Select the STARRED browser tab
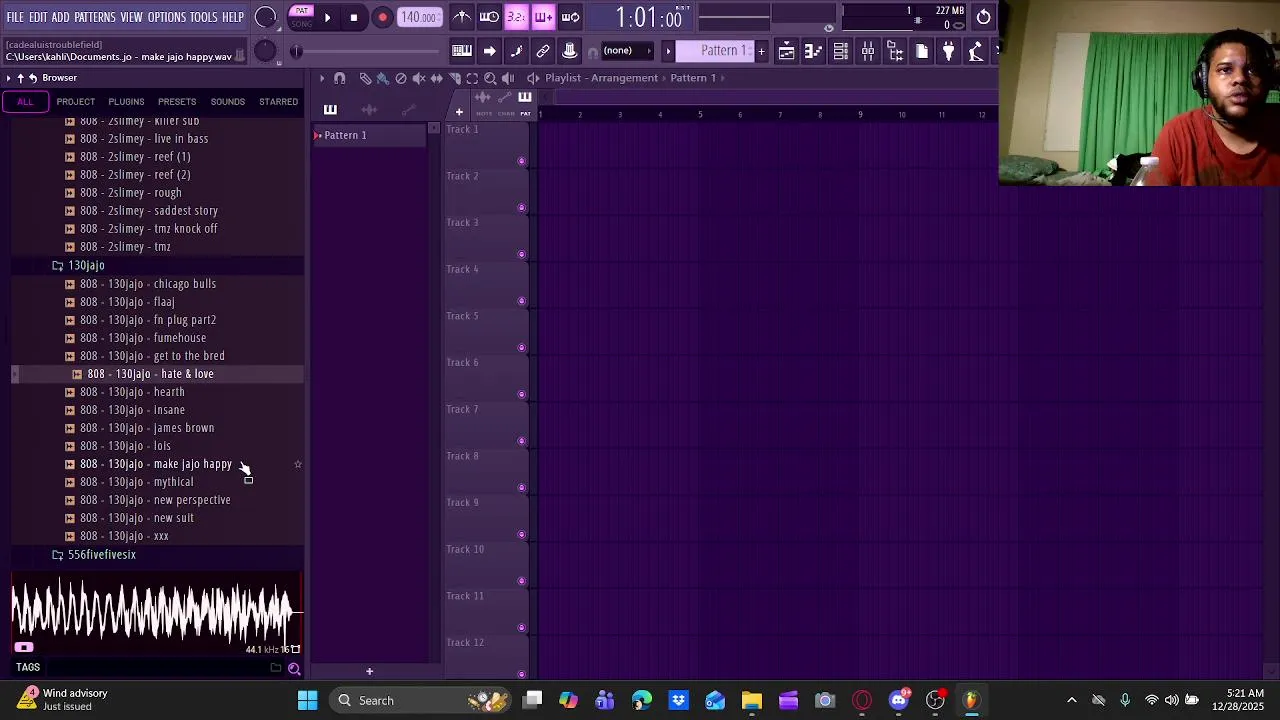This screenshot has height=720, width=1280. pyautogui.click(x=278, y=101)
